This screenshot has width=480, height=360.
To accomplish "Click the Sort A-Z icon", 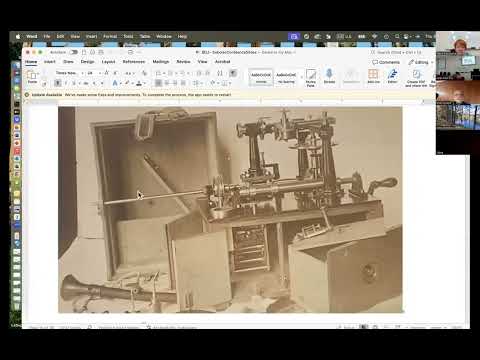I will pyautogui.click(x=220, y=73).
